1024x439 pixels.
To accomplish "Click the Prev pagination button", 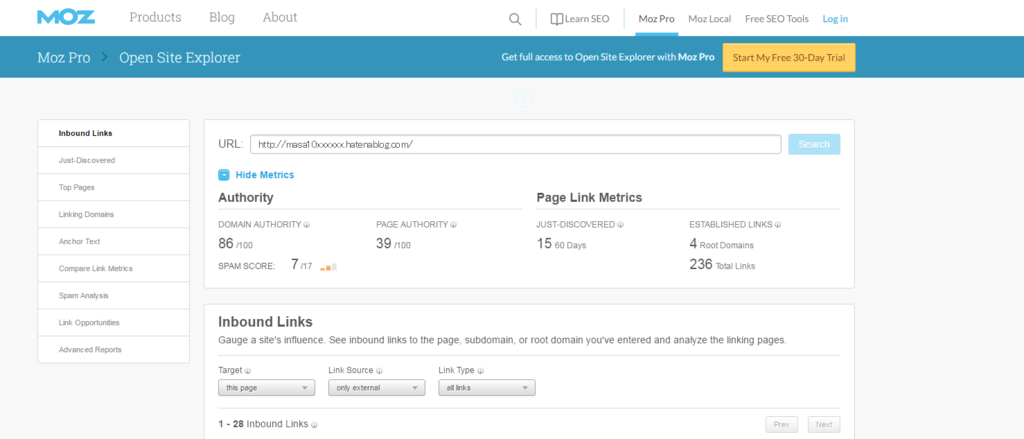I will tap(782, 425).
